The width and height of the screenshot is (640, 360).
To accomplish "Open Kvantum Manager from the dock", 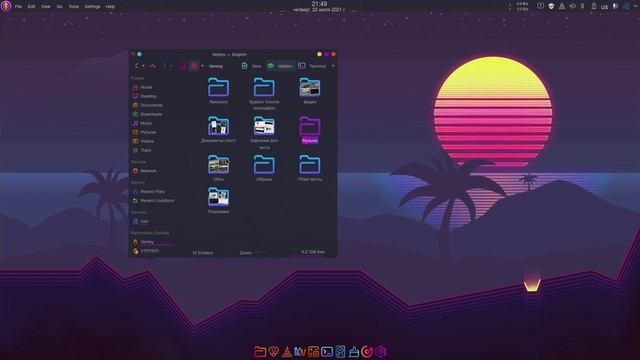I will 300,351.
